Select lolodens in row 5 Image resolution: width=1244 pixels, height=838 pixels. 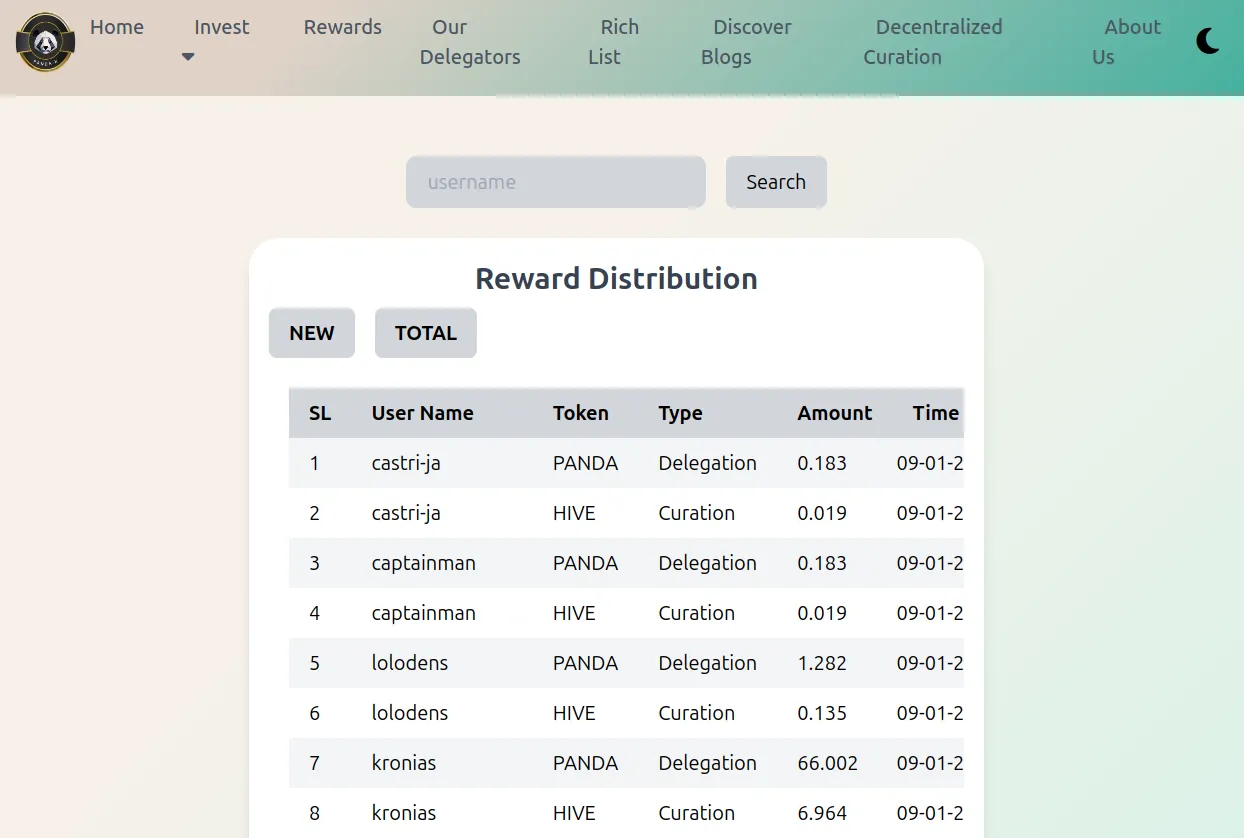click(x=410, y=663)
